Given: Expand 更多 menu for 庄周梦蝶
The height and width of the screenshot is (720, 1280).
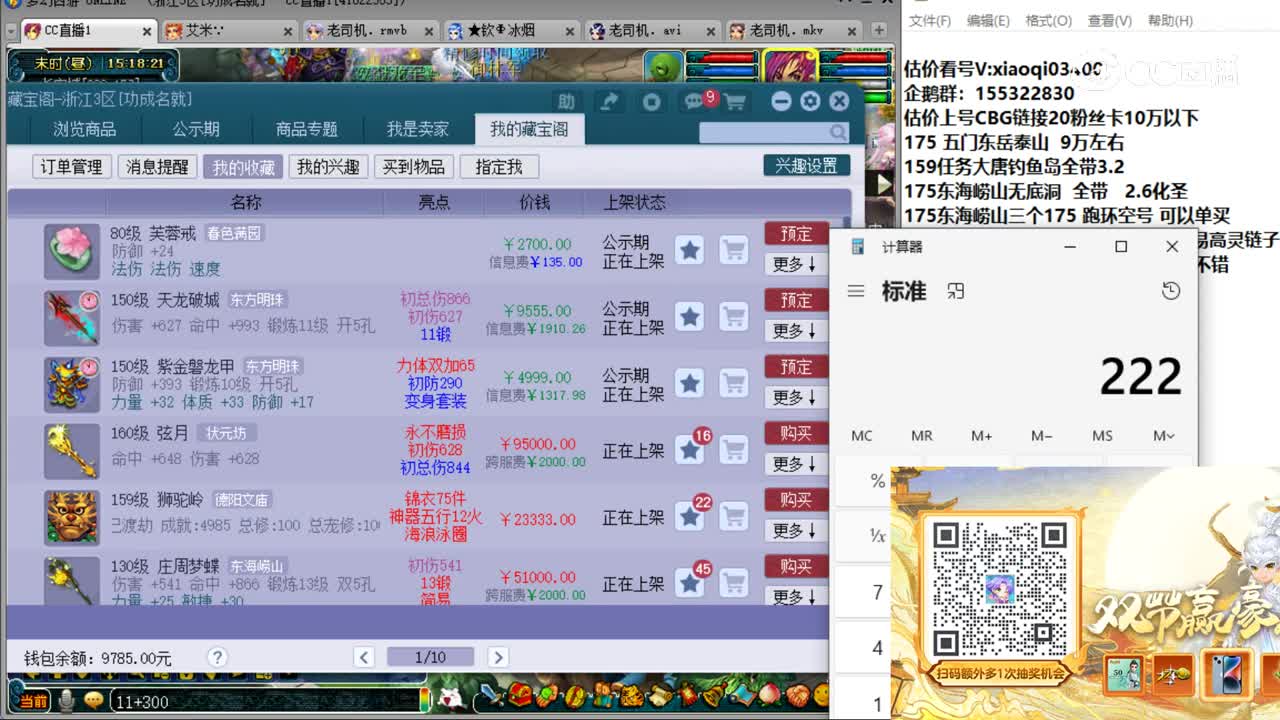Looking at the screenshot, I should point(795,596).
